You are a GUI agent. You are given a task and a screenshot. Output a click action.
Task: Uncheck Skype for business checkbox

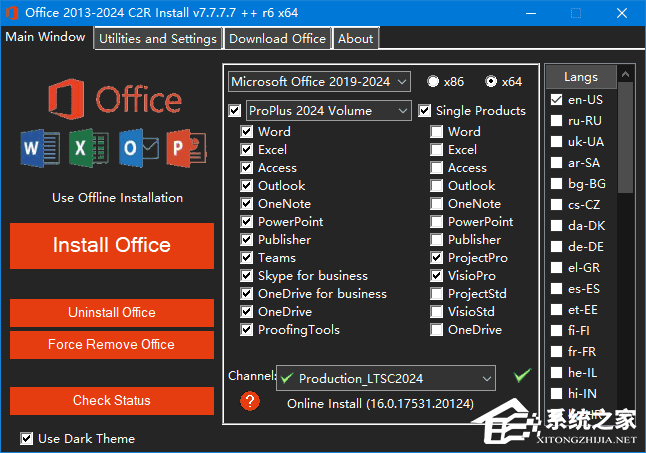247,276
